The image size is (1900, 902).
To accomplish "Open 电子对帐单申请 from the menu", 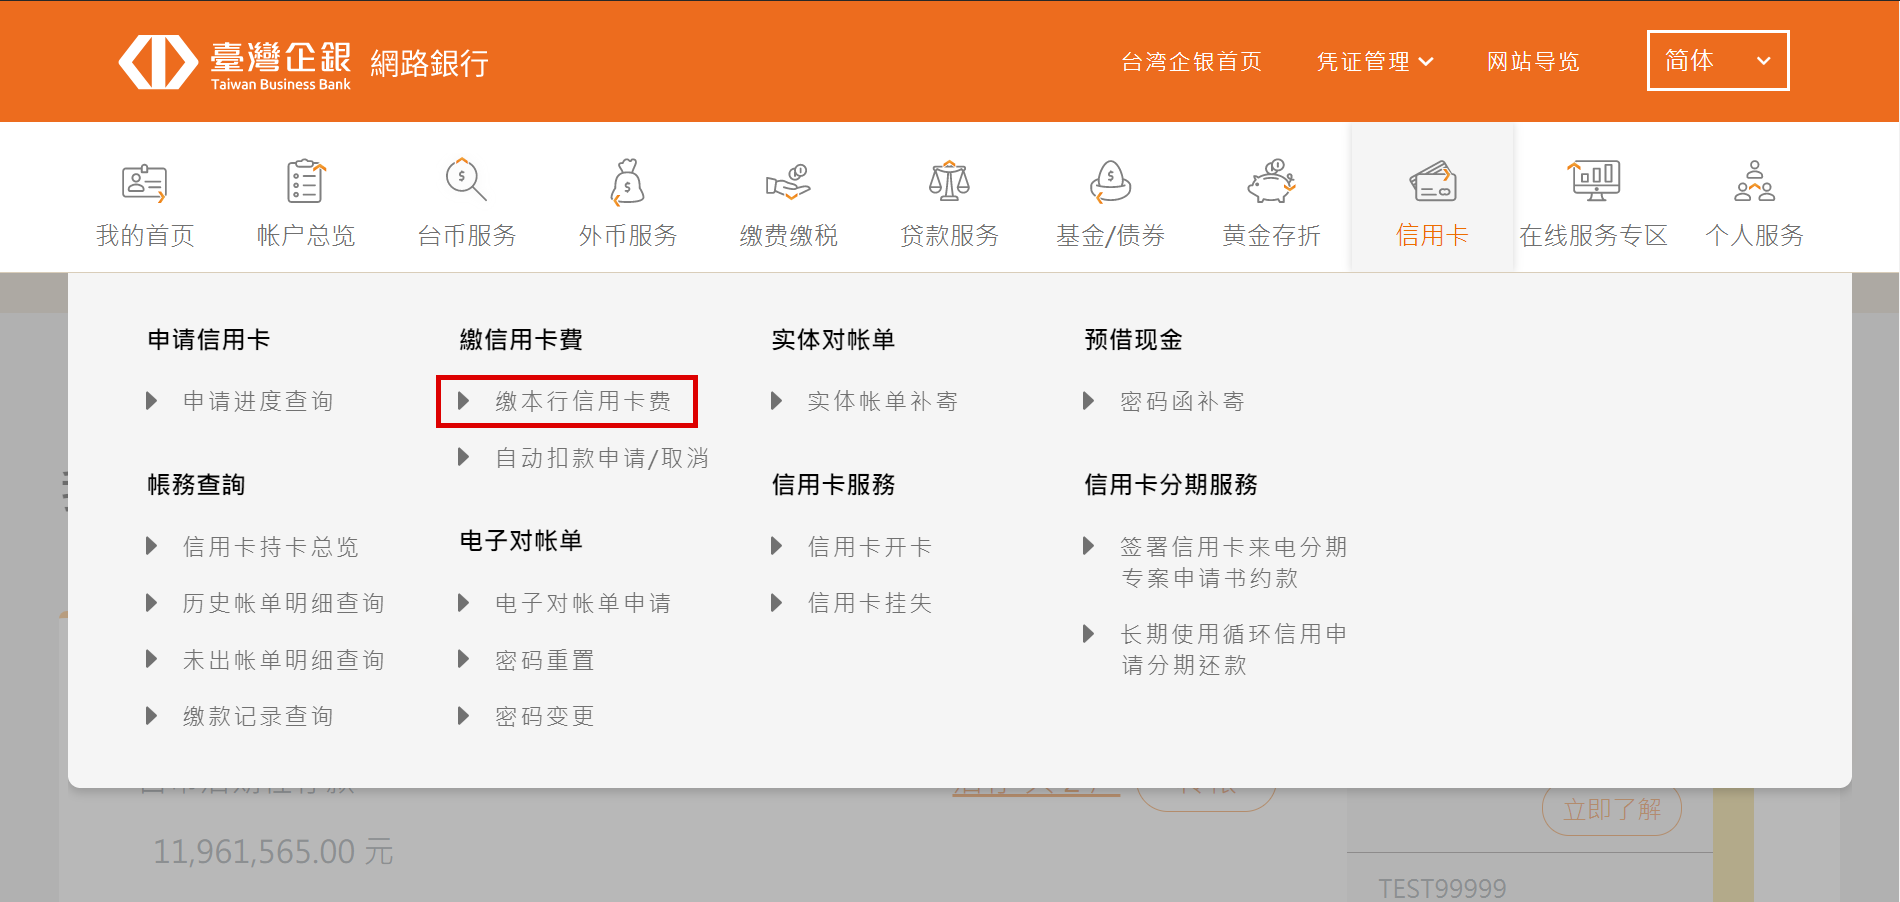I will [x=583, y=603].
